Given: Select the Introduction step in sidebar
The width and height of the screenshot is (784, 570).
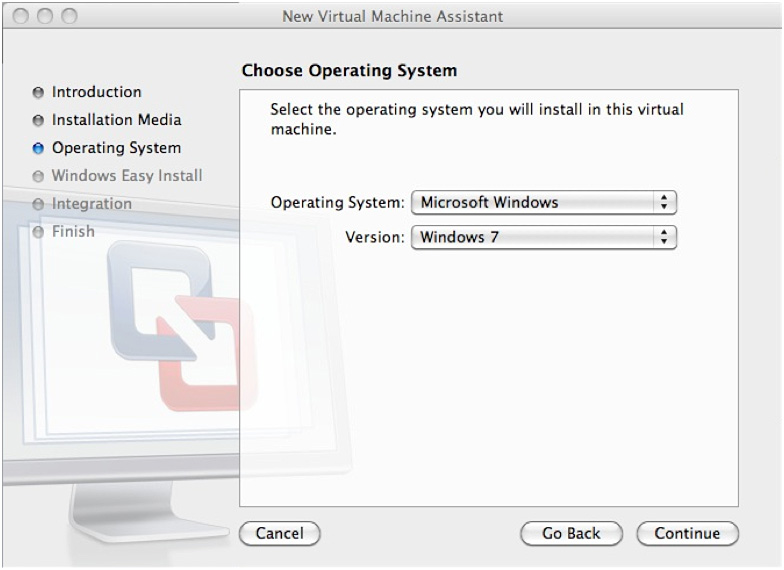Looking at the screenshot, I should pos(96,92).
